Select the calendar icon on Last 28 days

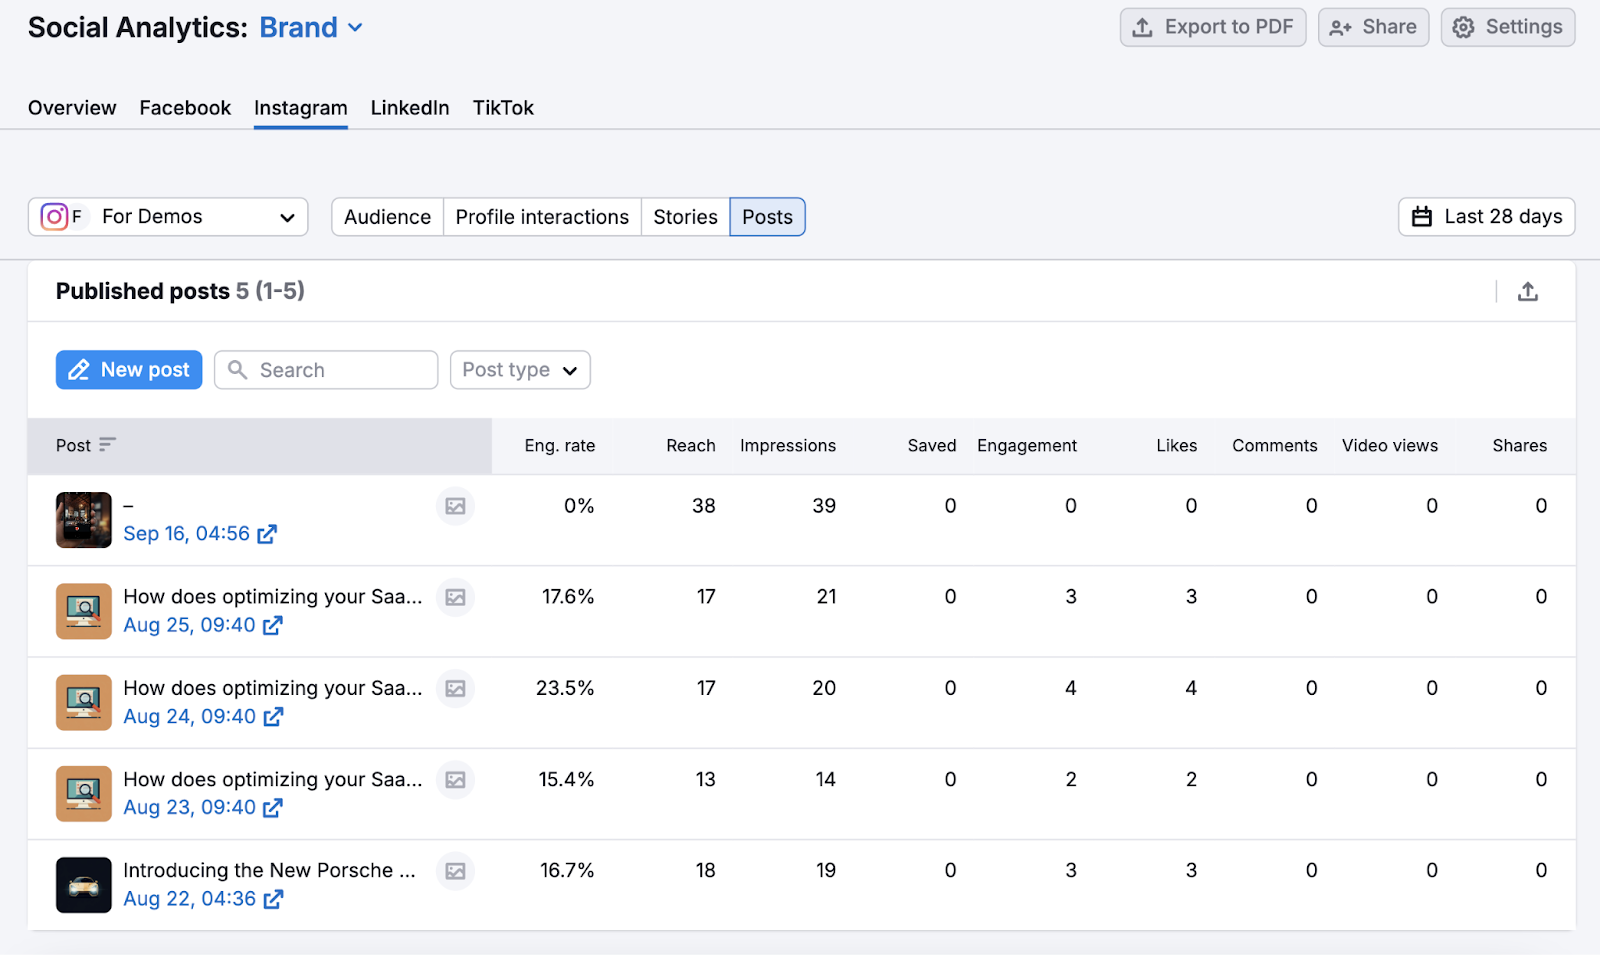[x=1422, y=217]
